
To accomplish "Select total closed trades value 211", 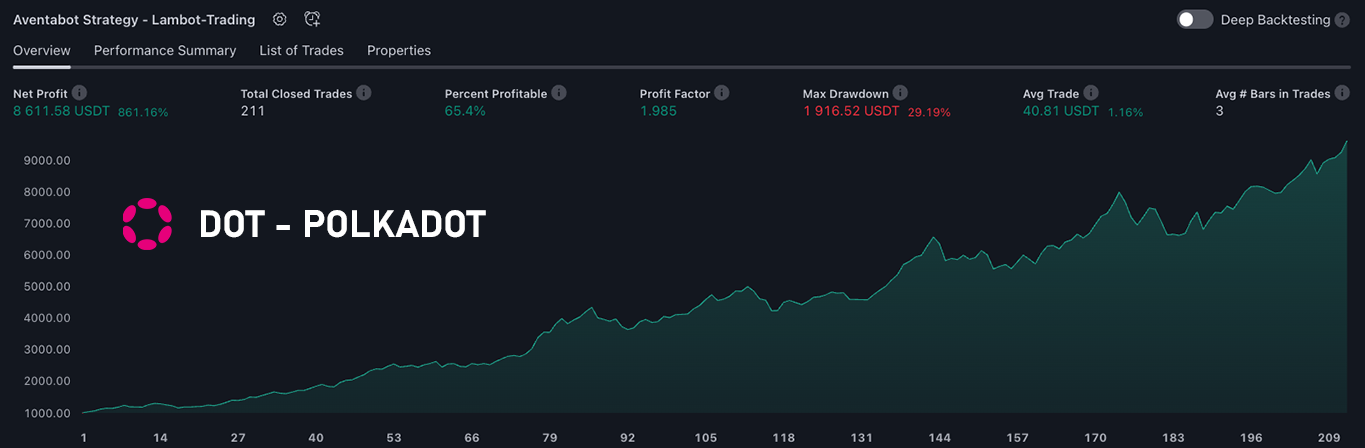I will (x=253, y=111).
